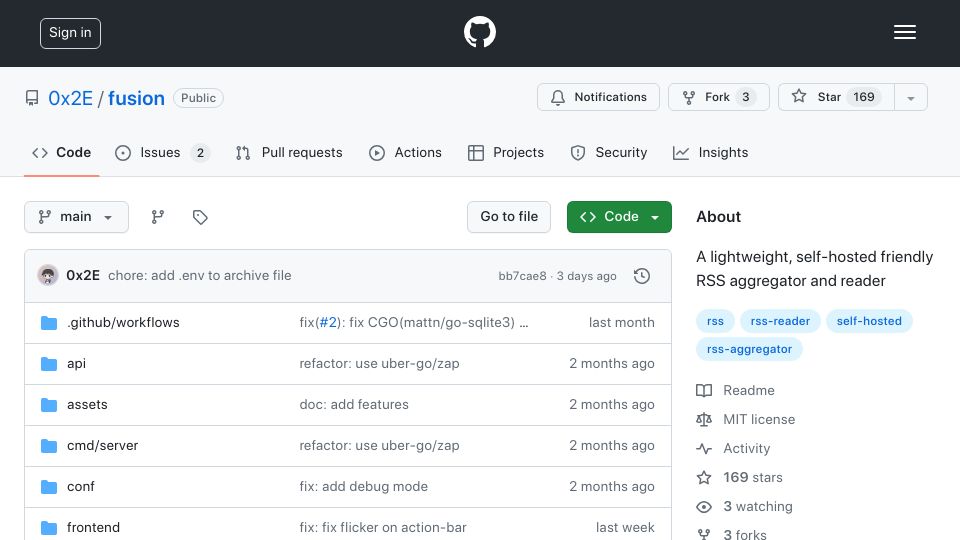This screenshot has height=540, width=960.
Task: Expand the dropdown arrow beside Star
Action: pyautogui.click(x=911, y=97)
